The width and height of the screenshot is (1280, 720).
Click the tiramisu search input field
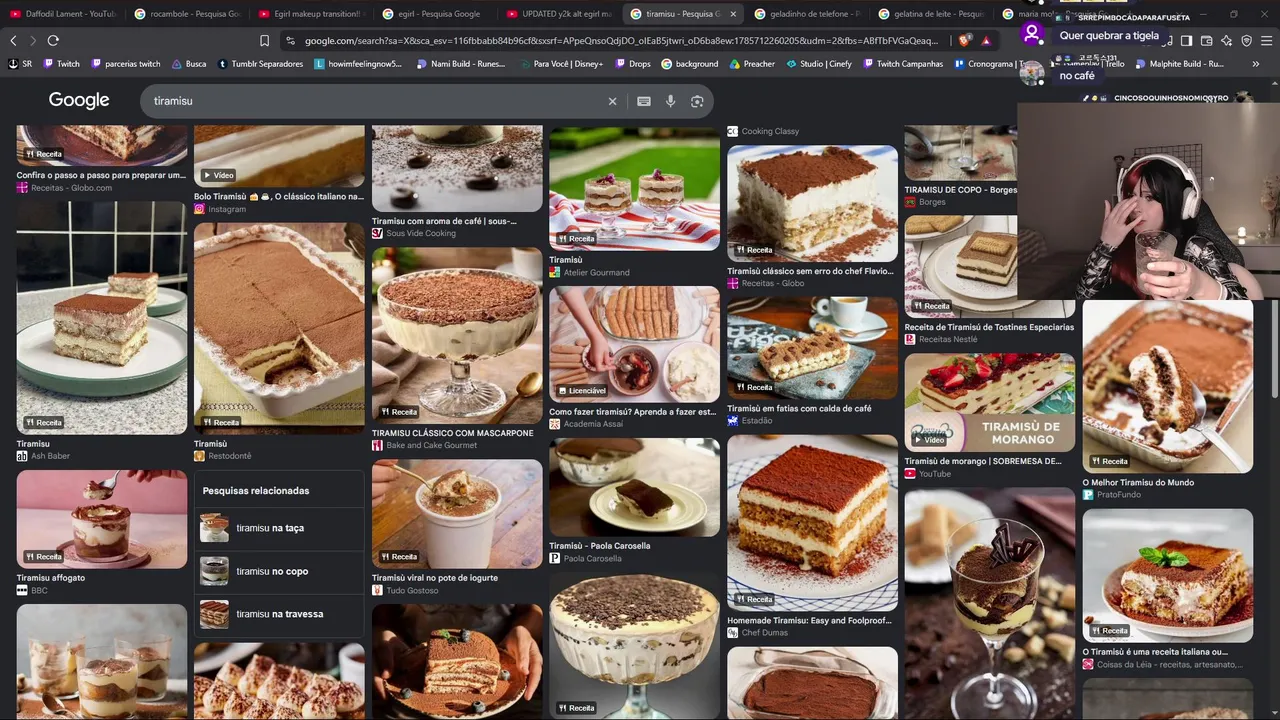pos(375,101)
